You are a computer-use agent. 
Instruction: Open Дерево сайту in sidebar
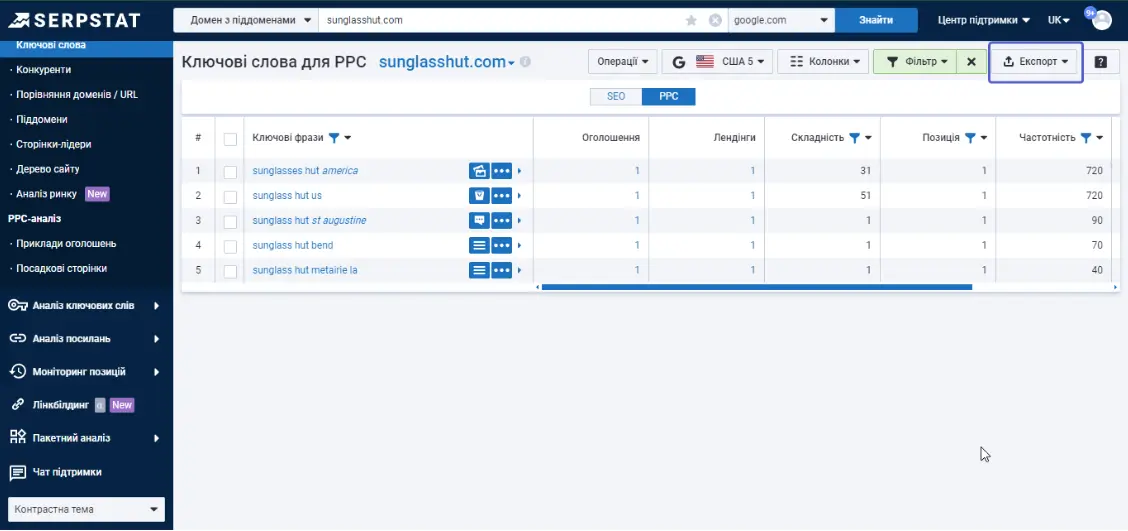pyautogui.click(x=45, y=169)
